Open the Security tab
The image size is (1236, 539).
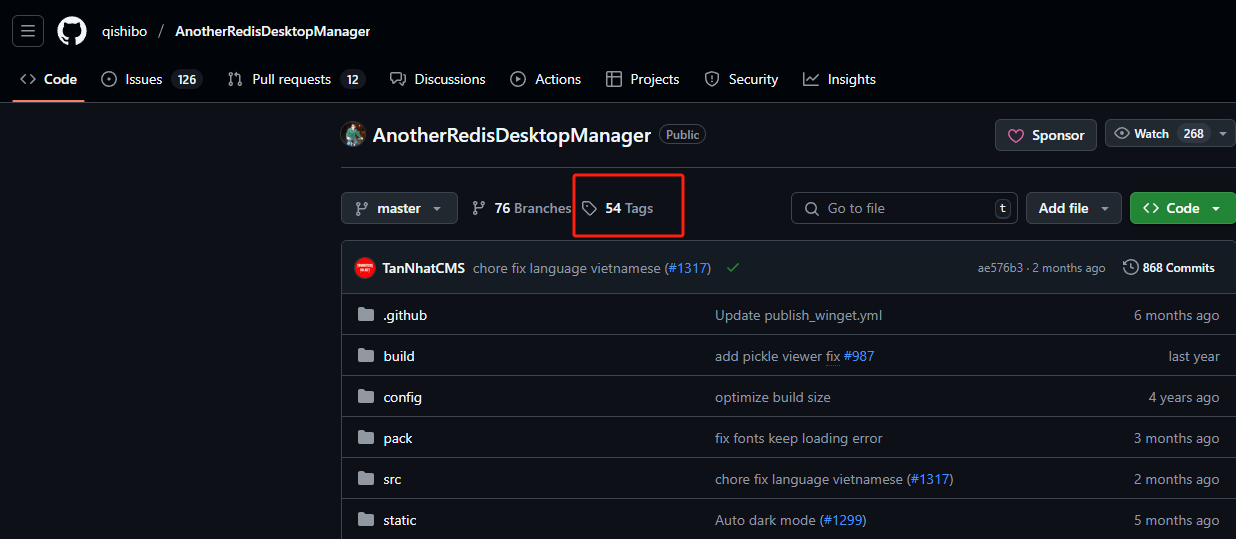[741, 79]
